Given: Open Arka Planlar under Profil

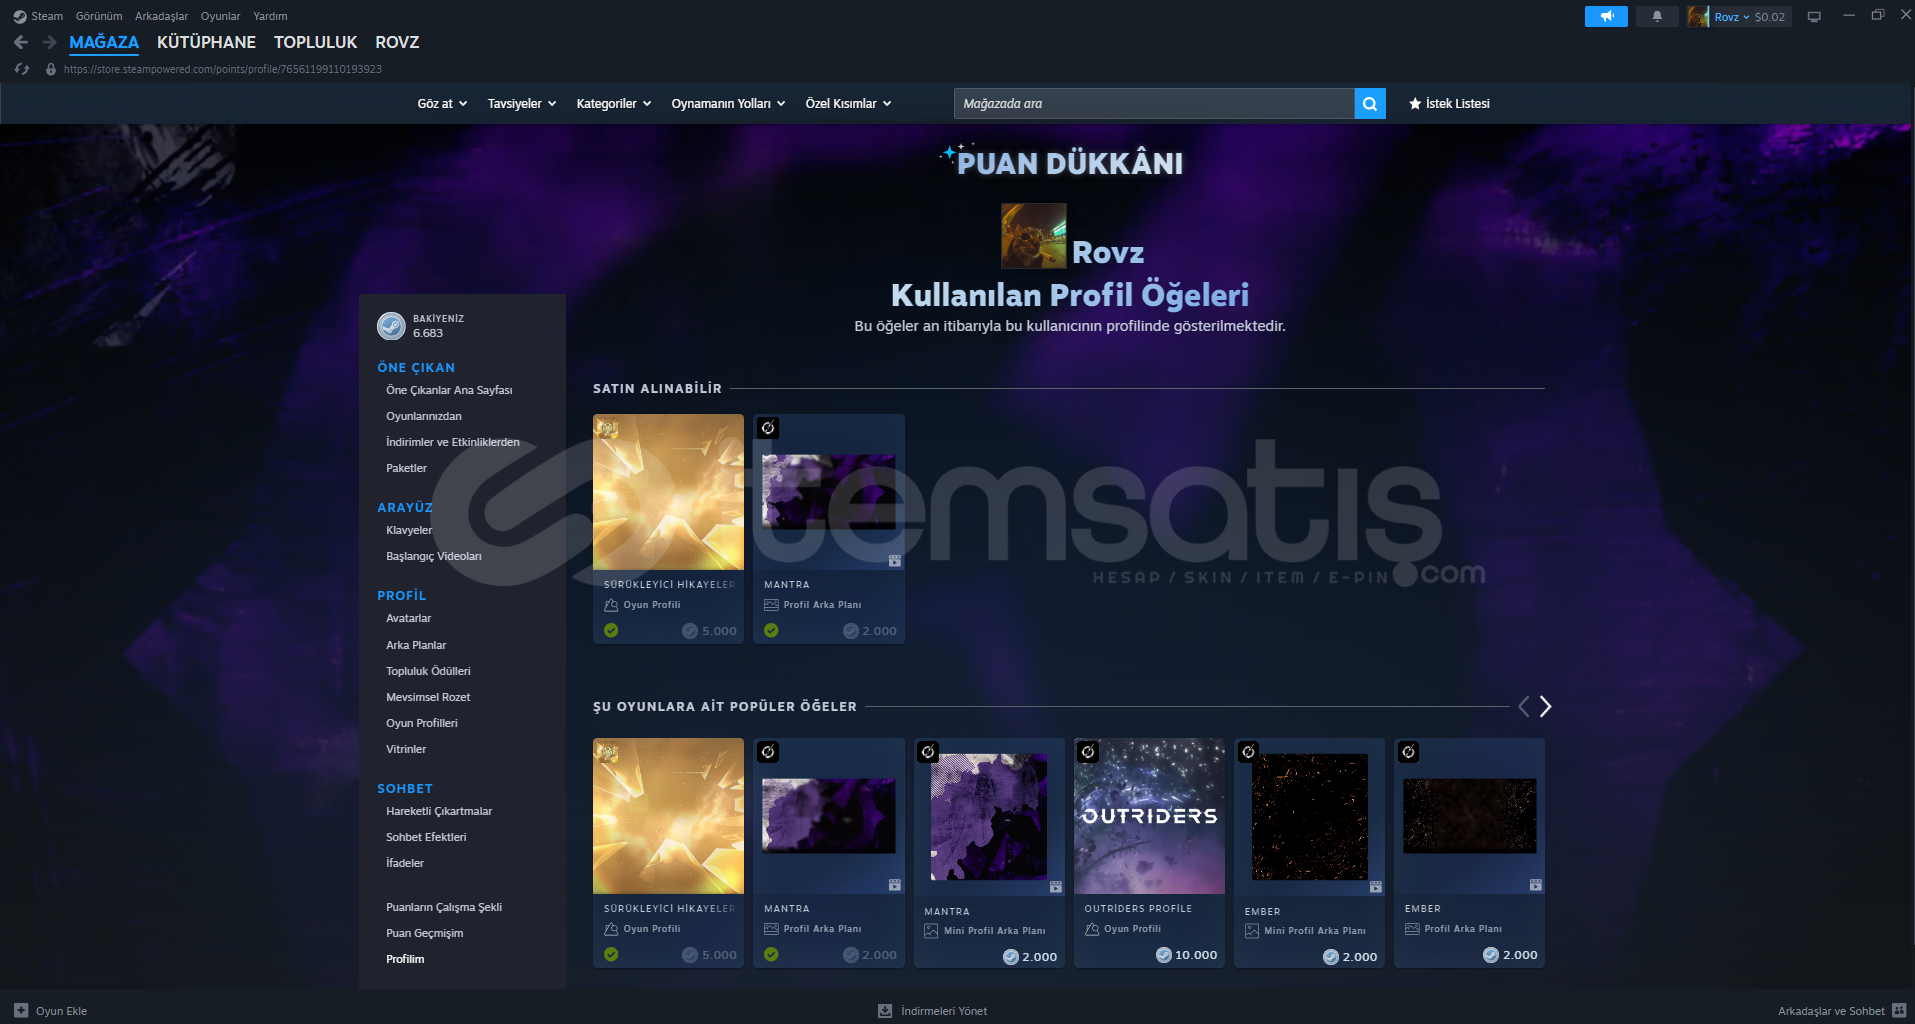Looking at the screenshot, I should coord(416,645).
